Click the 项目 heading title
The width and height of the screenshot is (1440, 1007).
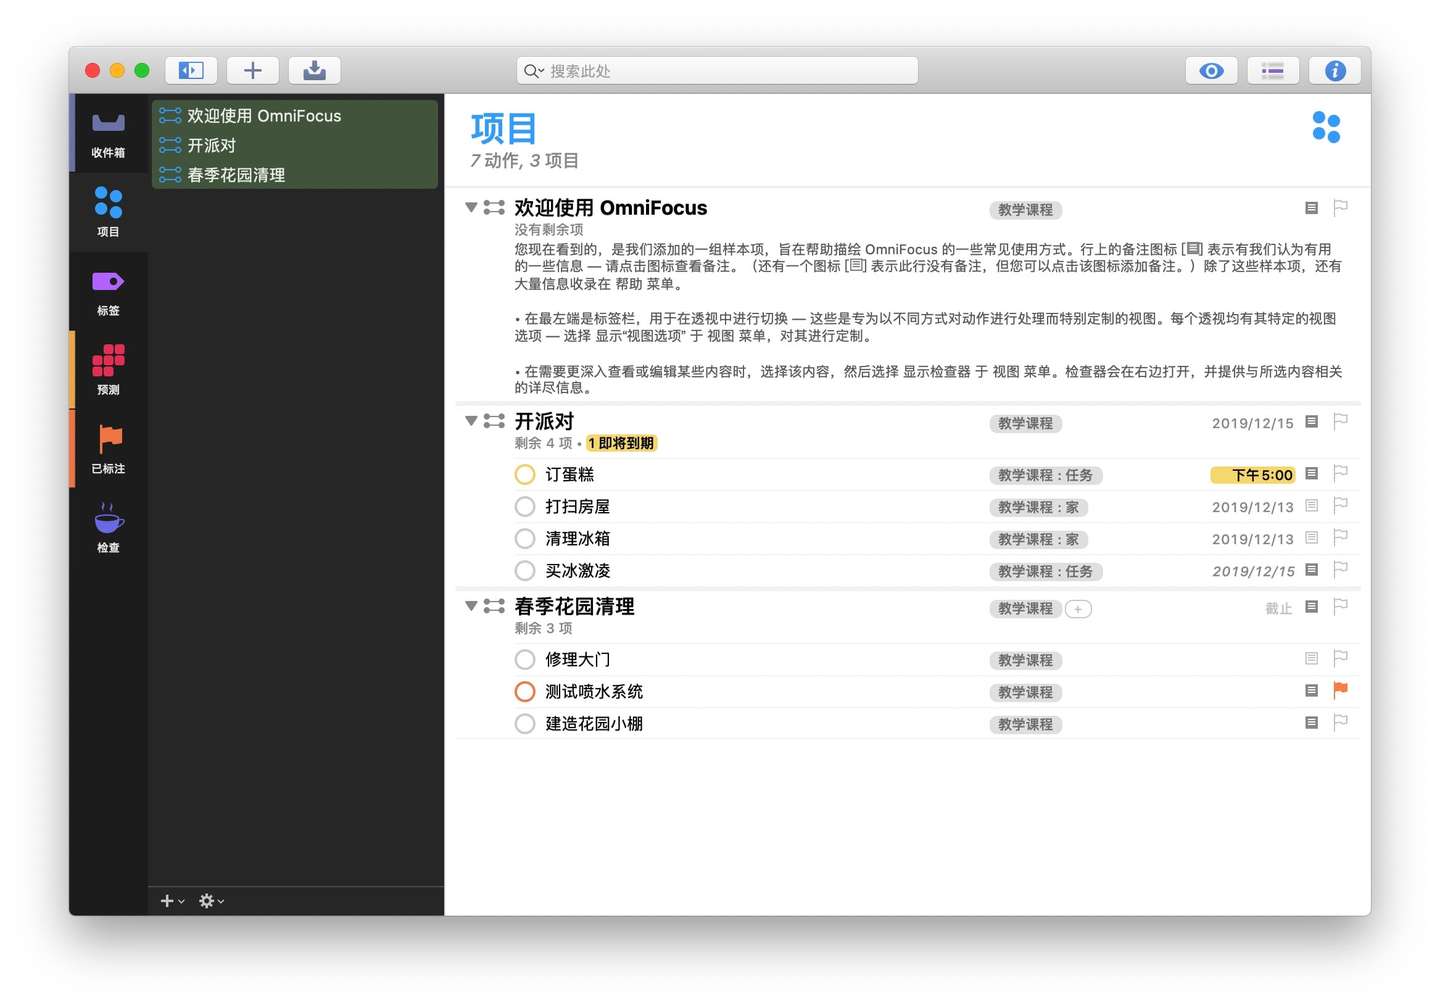(x=503, y=129)
